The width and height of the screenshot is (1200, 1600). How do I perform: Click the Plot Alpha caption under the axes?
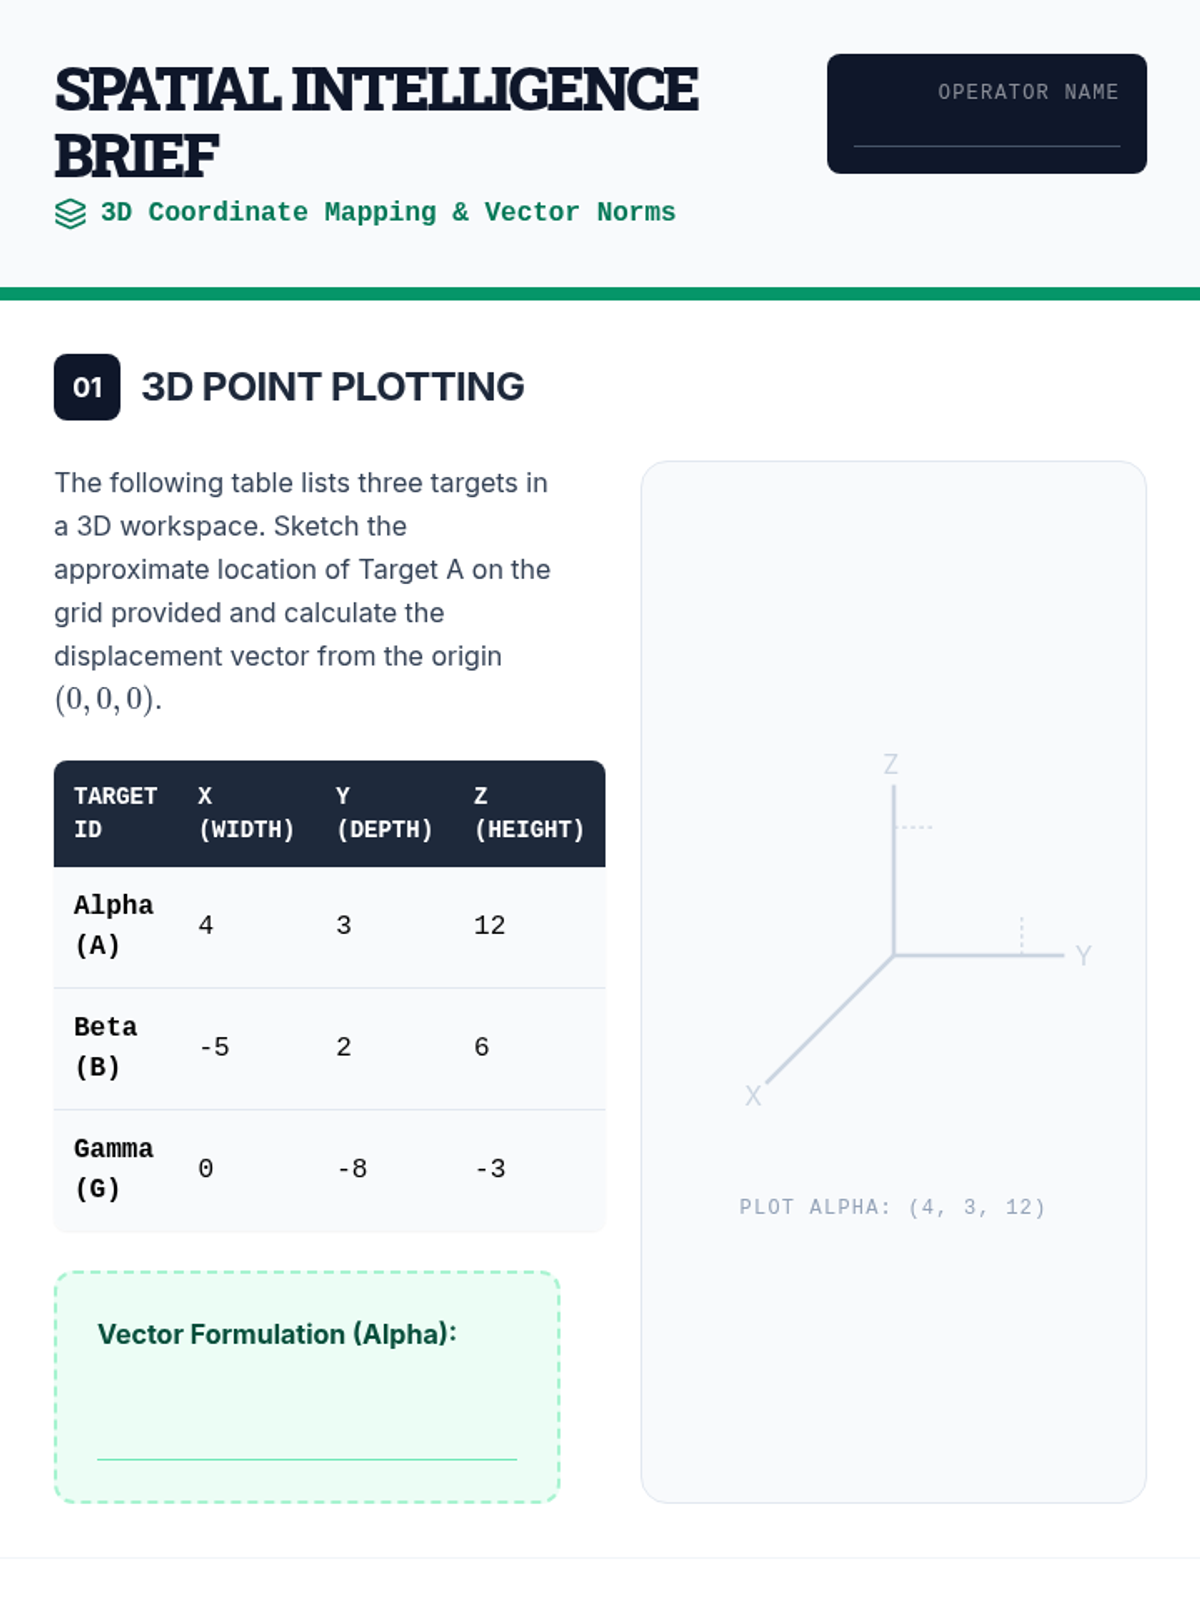[892, 1207]
